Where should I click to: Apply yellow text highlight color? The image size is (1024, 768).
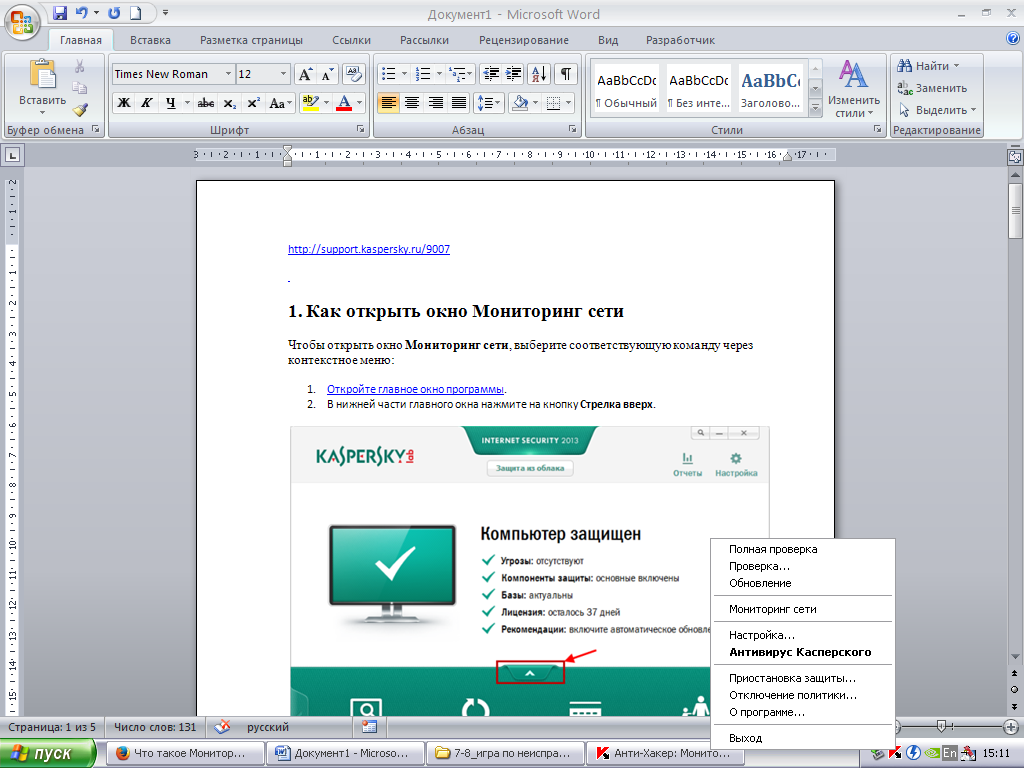(311, 103)
